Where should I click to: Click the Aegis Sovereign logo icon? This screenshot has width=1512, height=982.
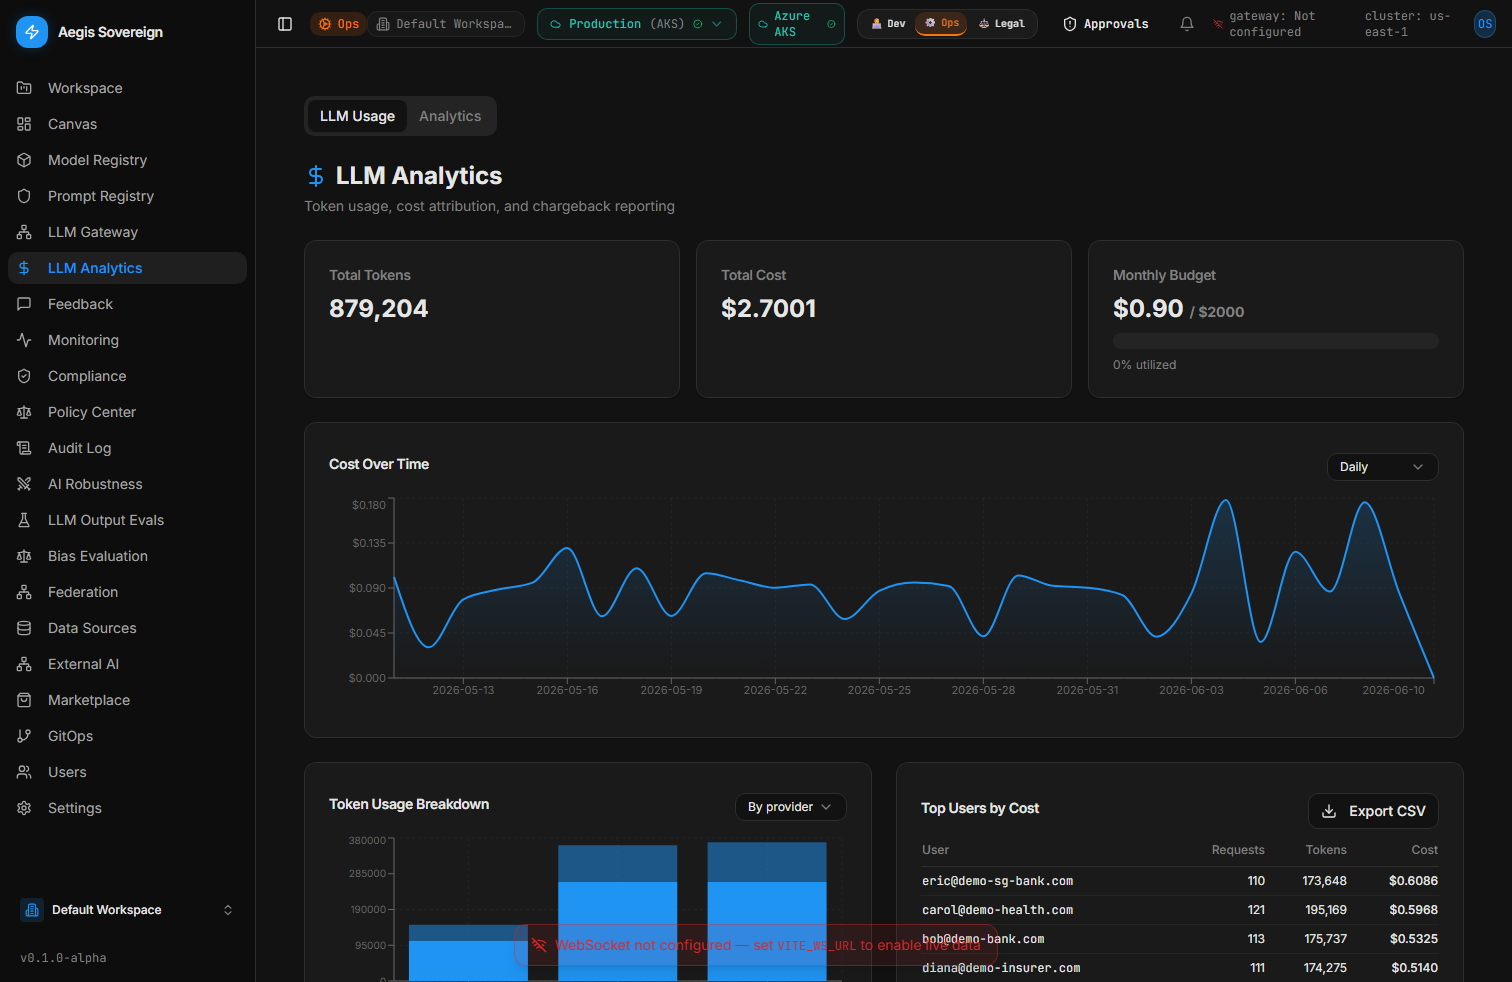(x=32, y=32)
